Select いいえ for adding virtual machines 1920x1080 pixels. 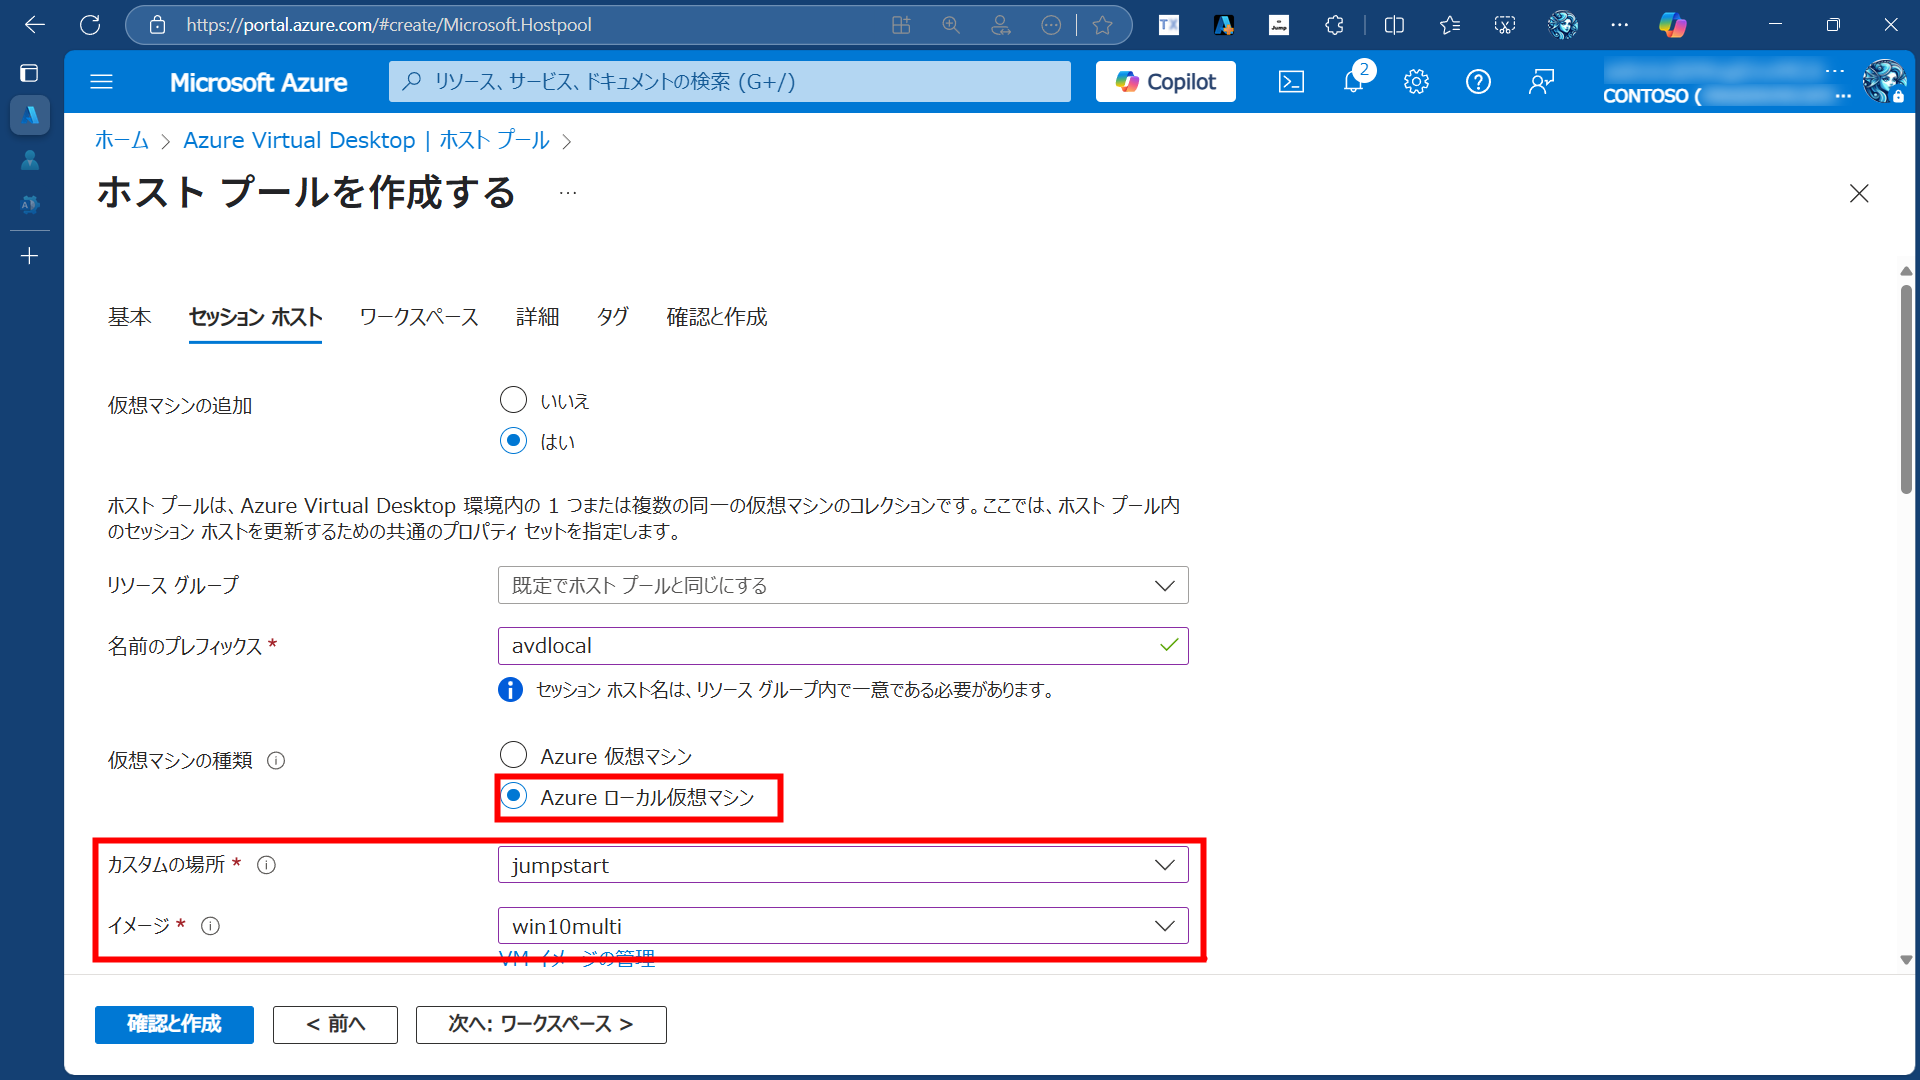513,400
